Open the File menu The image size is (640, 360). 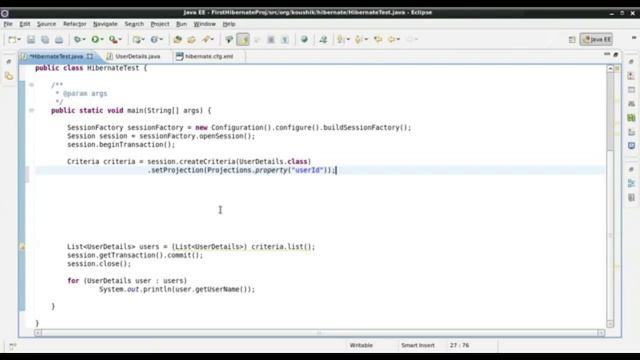8,24
